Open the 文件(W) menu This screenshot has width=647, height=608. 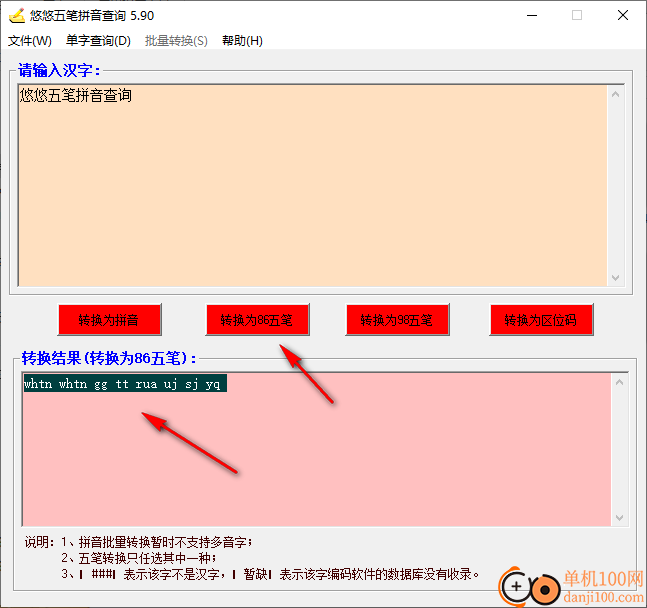(x=30, y=41)
